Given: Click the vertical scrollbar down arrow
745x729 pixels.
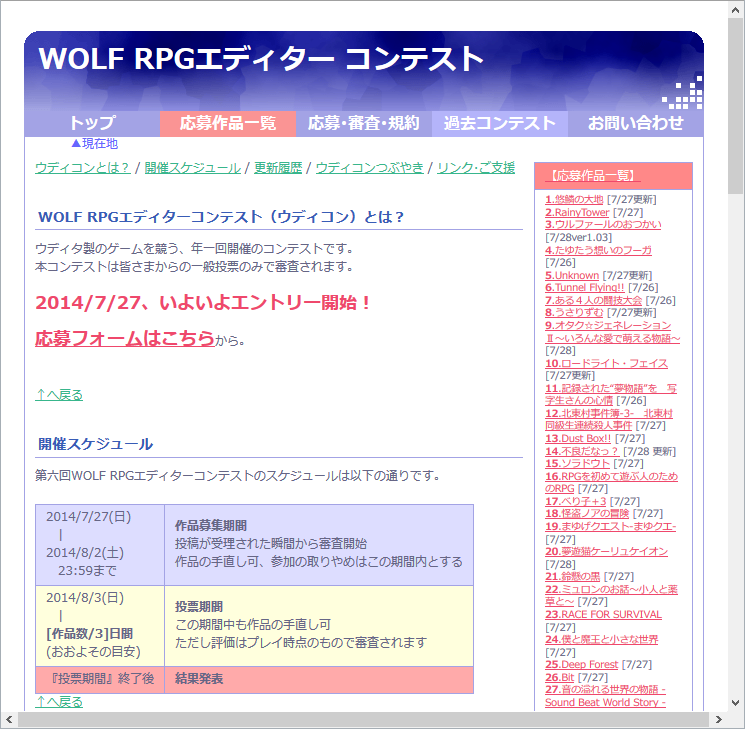Looking at the screenshot, I should coord(735,702).
